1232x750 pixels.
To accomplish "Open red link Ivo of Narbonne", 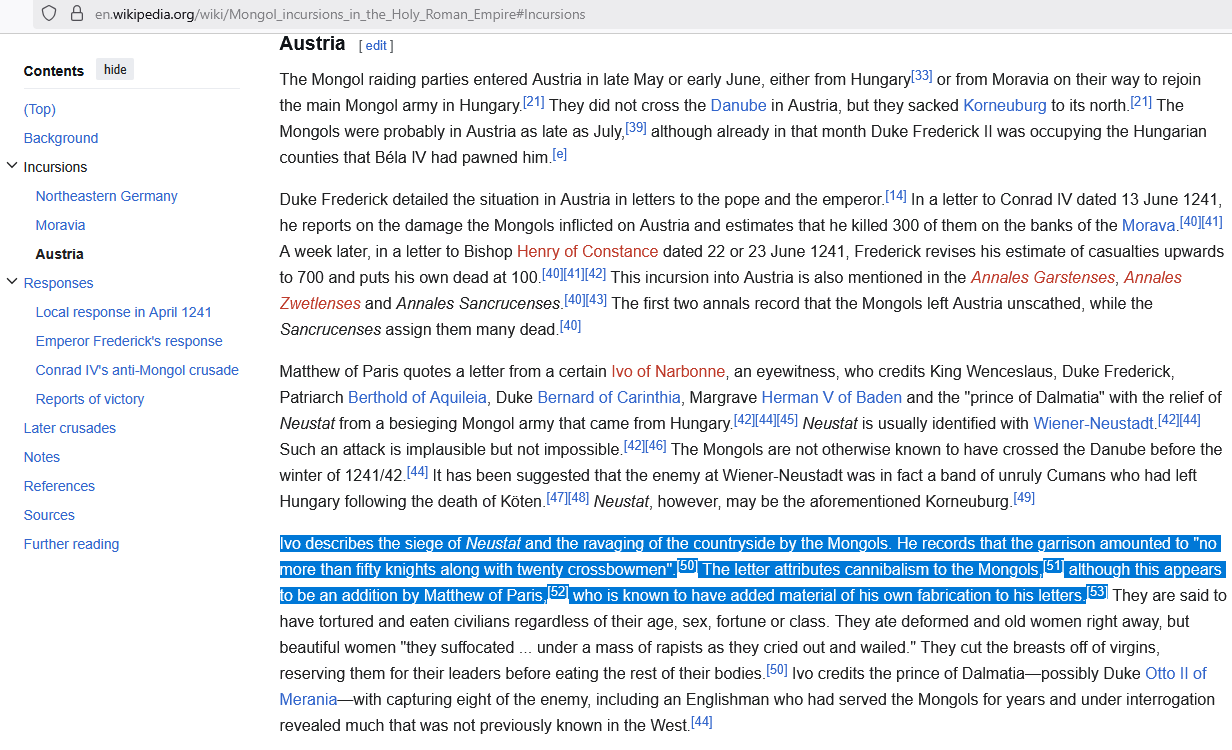I will tap(668, 371).
